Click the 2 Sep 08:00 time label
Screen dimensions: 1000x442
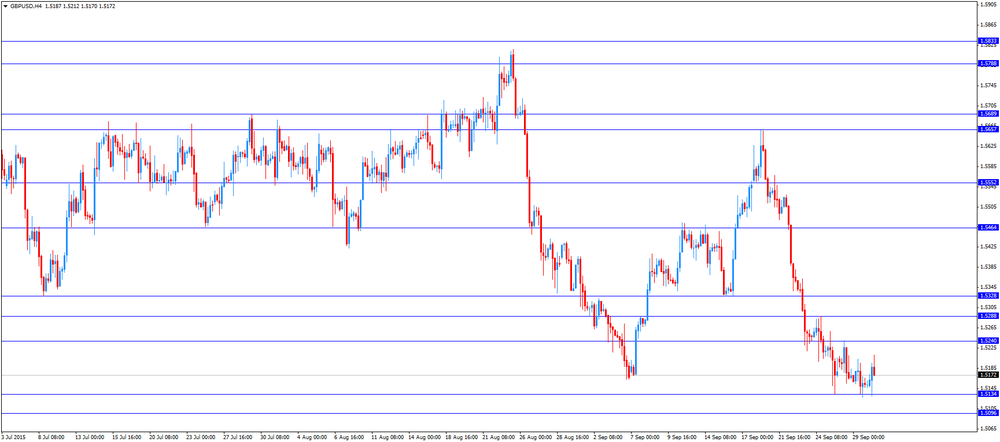[x=608, y=438]
